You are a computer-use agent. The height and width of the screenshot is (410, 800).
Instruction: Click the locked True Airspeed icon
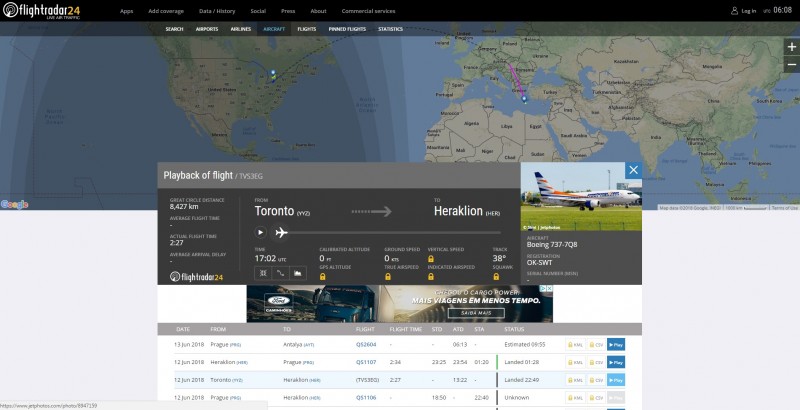tap(388, 276)
